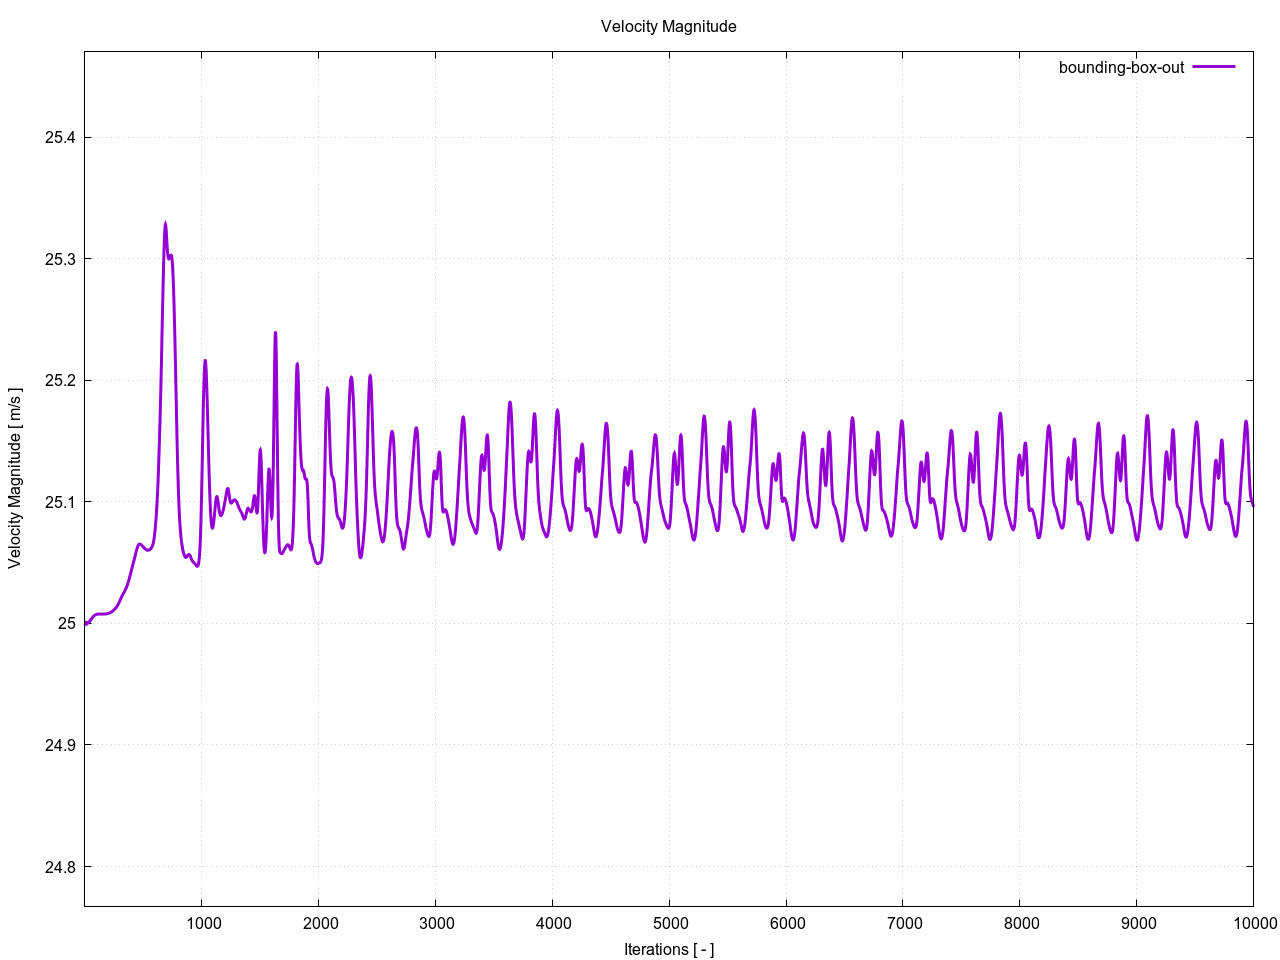Click the 4000 tick label on x-axis
The width and height of the screenshot is (1280, 960).
(553, 923)
